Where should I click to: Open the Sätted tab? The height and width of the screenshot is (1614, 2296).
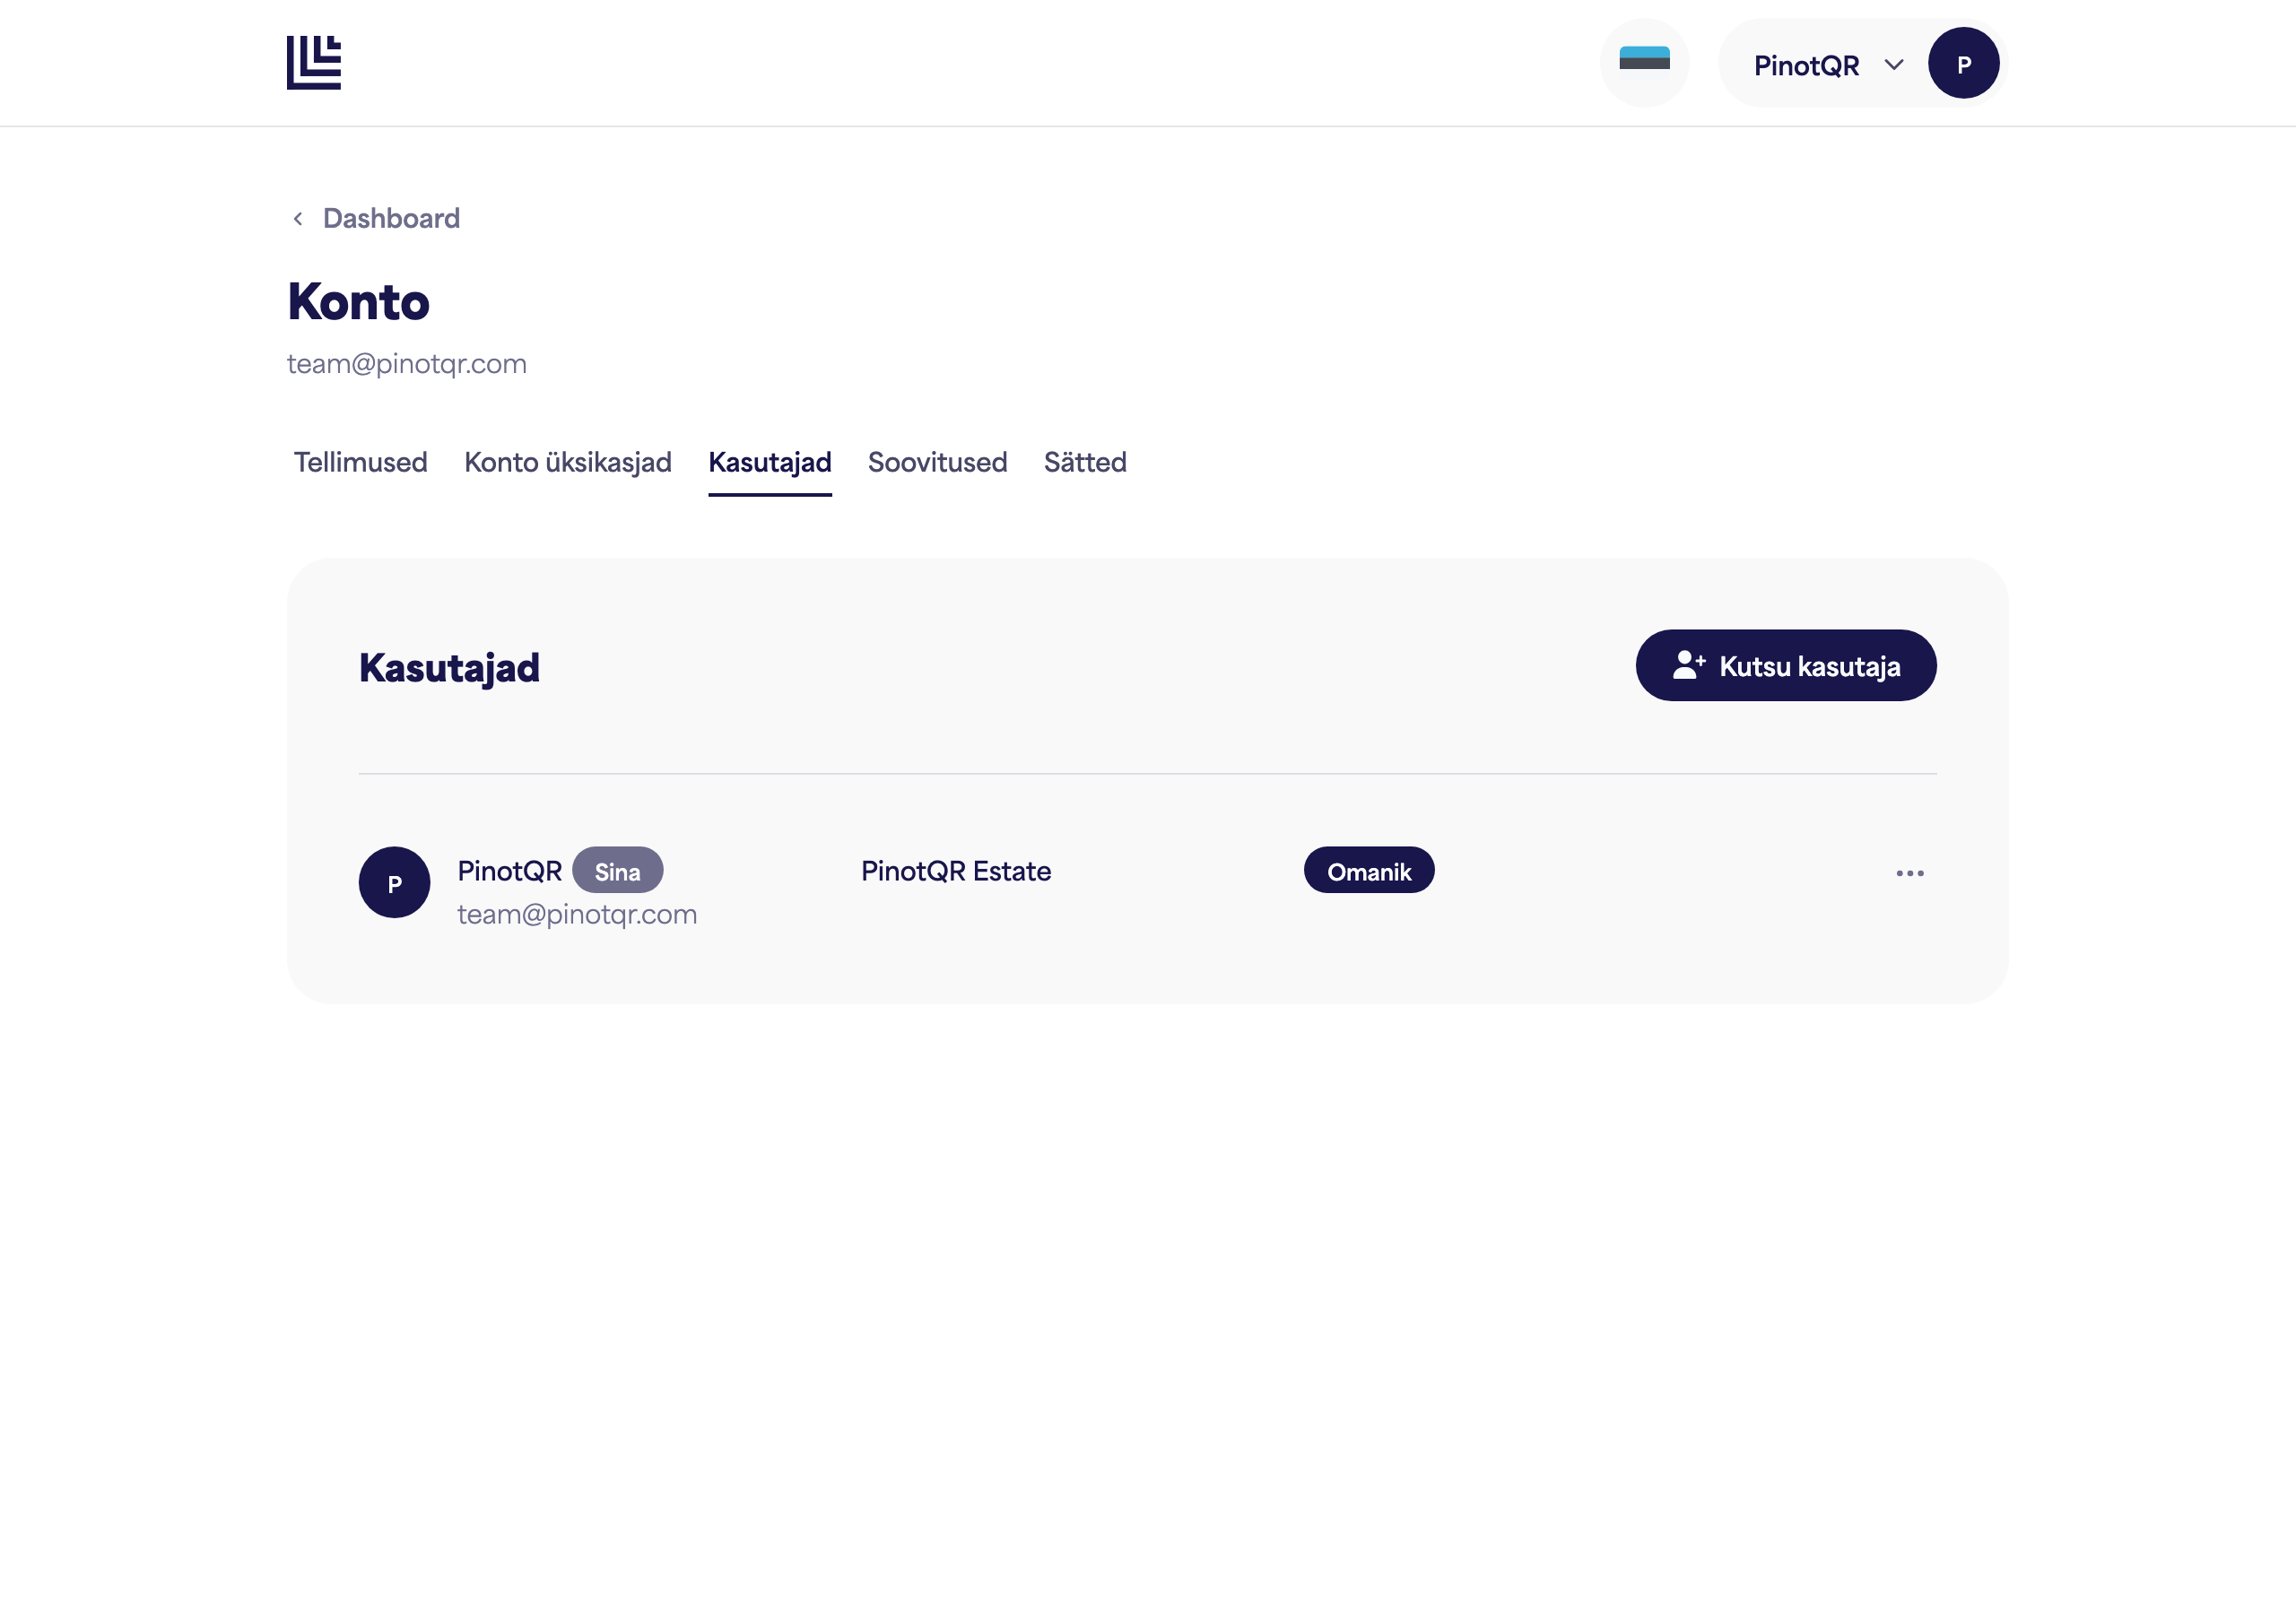point(1085,462)
